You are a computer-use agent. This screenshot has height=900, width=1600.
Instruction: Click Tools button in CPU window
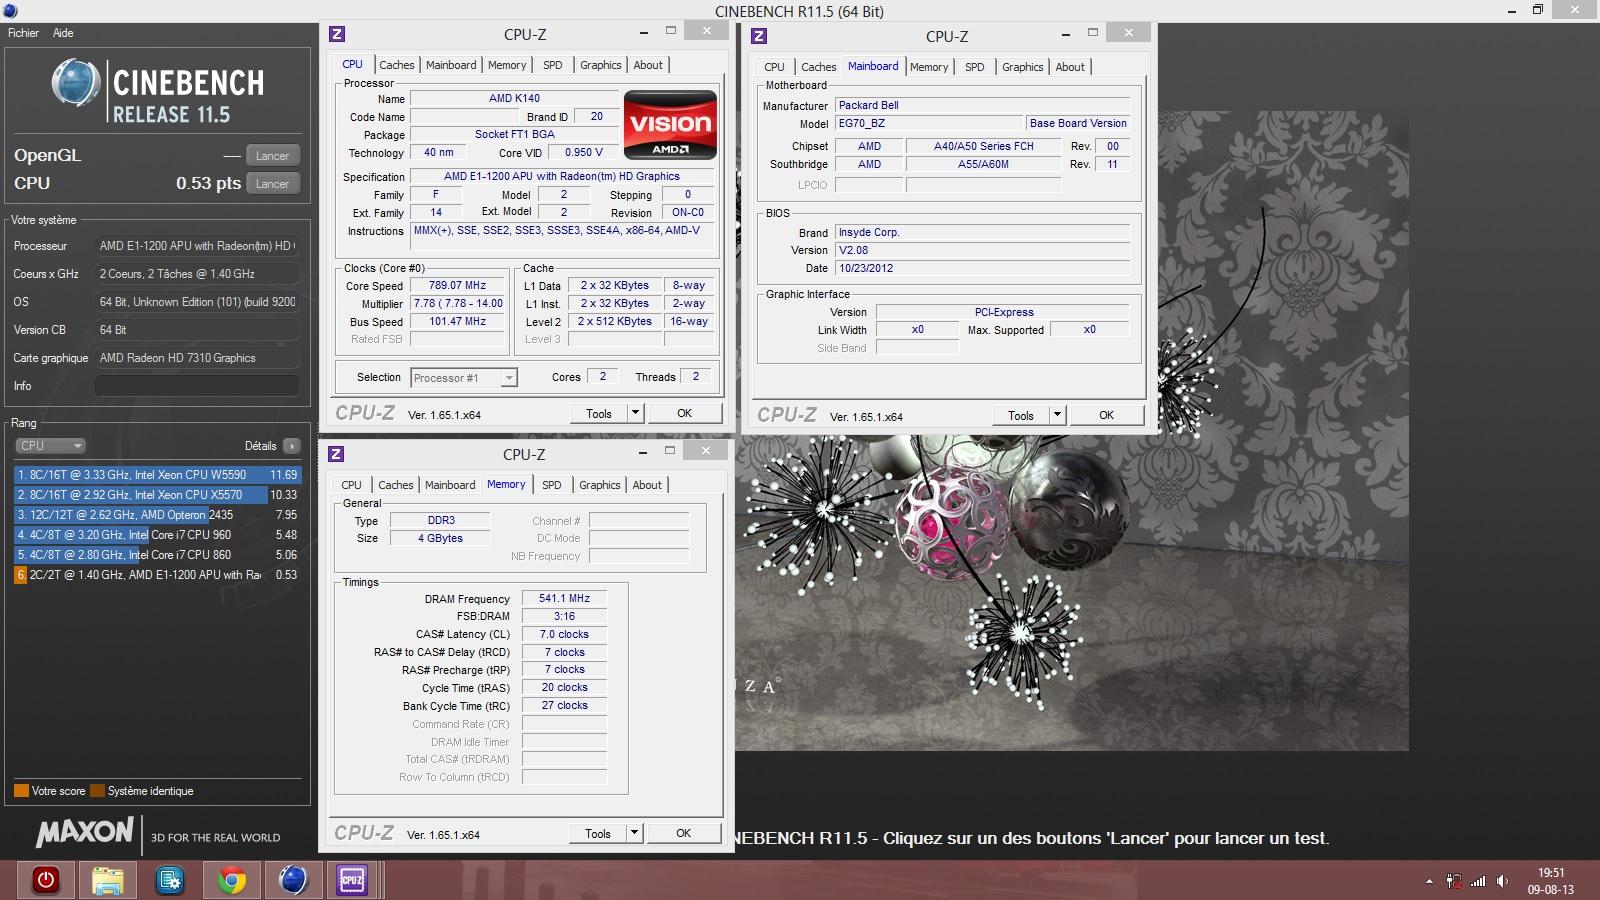click(x=599, y=413)
